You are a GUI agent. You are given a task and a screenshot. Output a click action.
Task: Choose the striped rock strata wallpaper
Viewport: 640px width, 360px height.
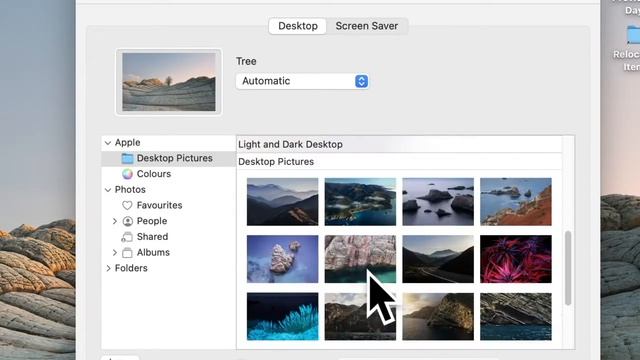[x=516, y=316]
